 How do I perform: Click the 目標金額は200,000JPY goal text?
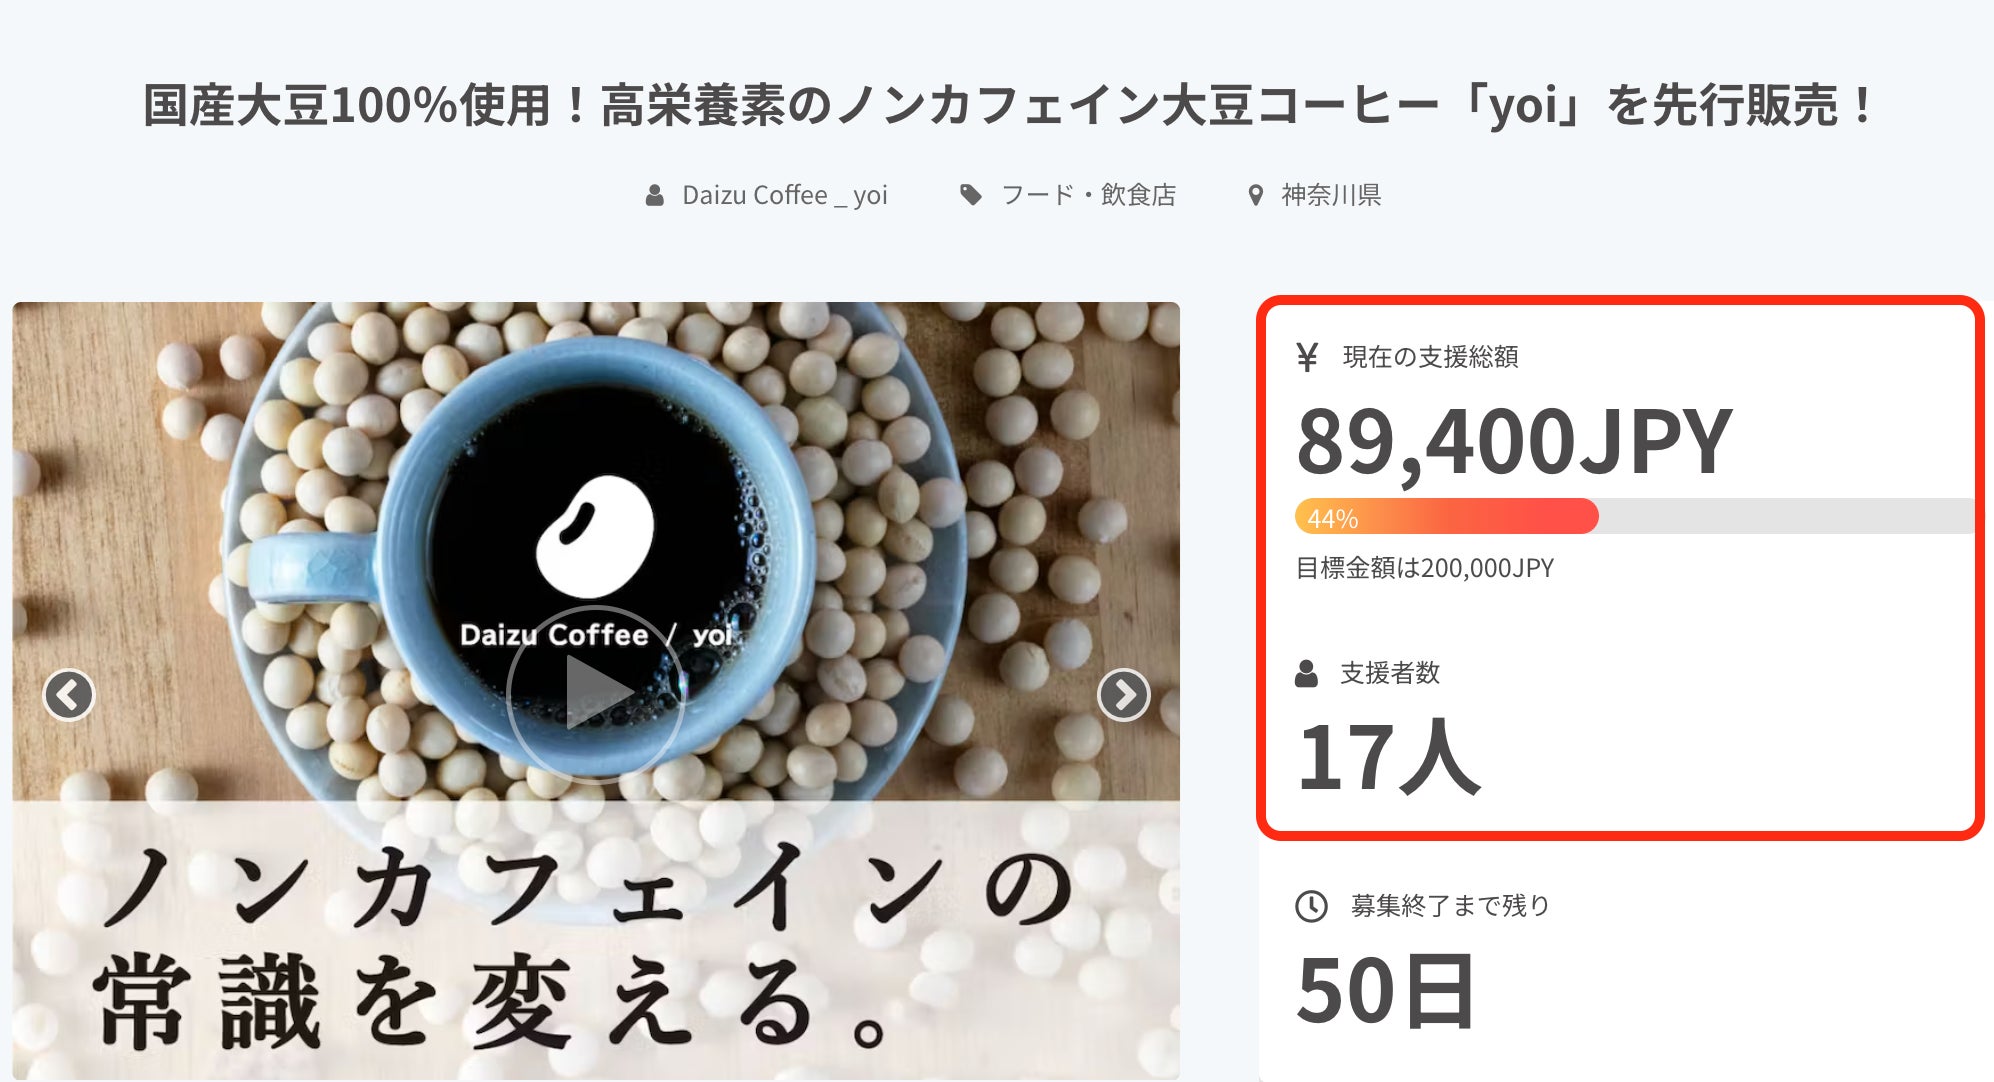[1425, 569]
